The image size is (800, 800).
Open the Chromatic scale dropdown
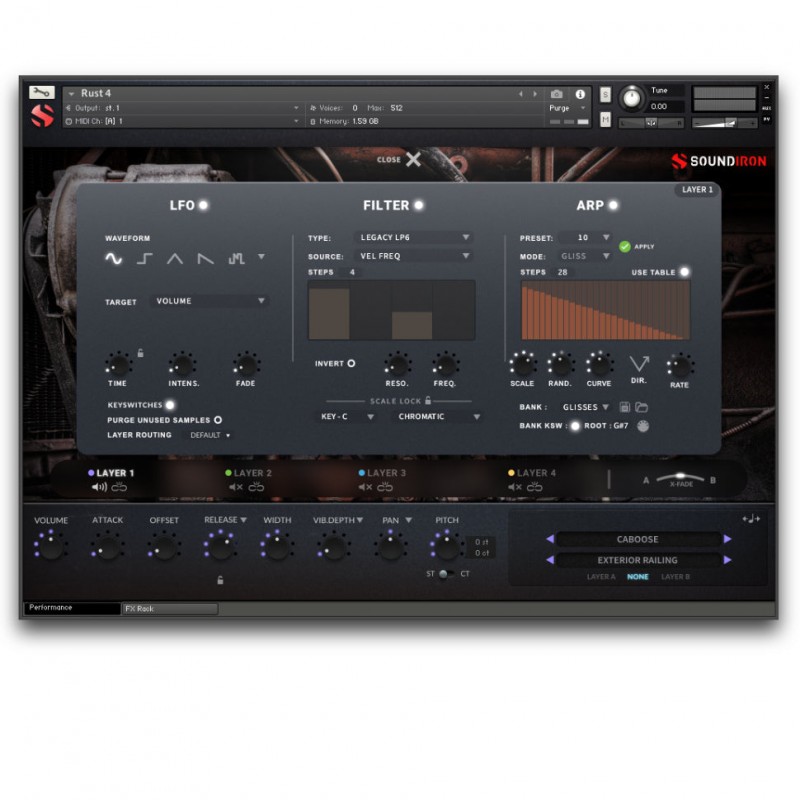pyautogui.click(x=438, y=416)
